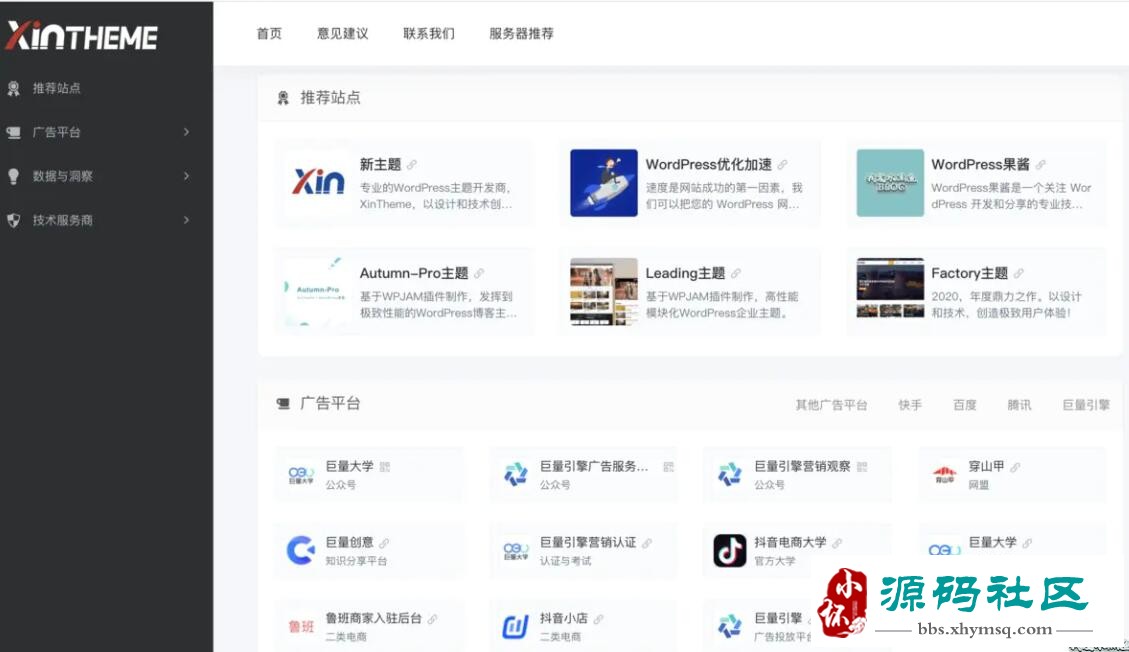Click the link icon beside WordPress果酱

(x=1040, y=165)
